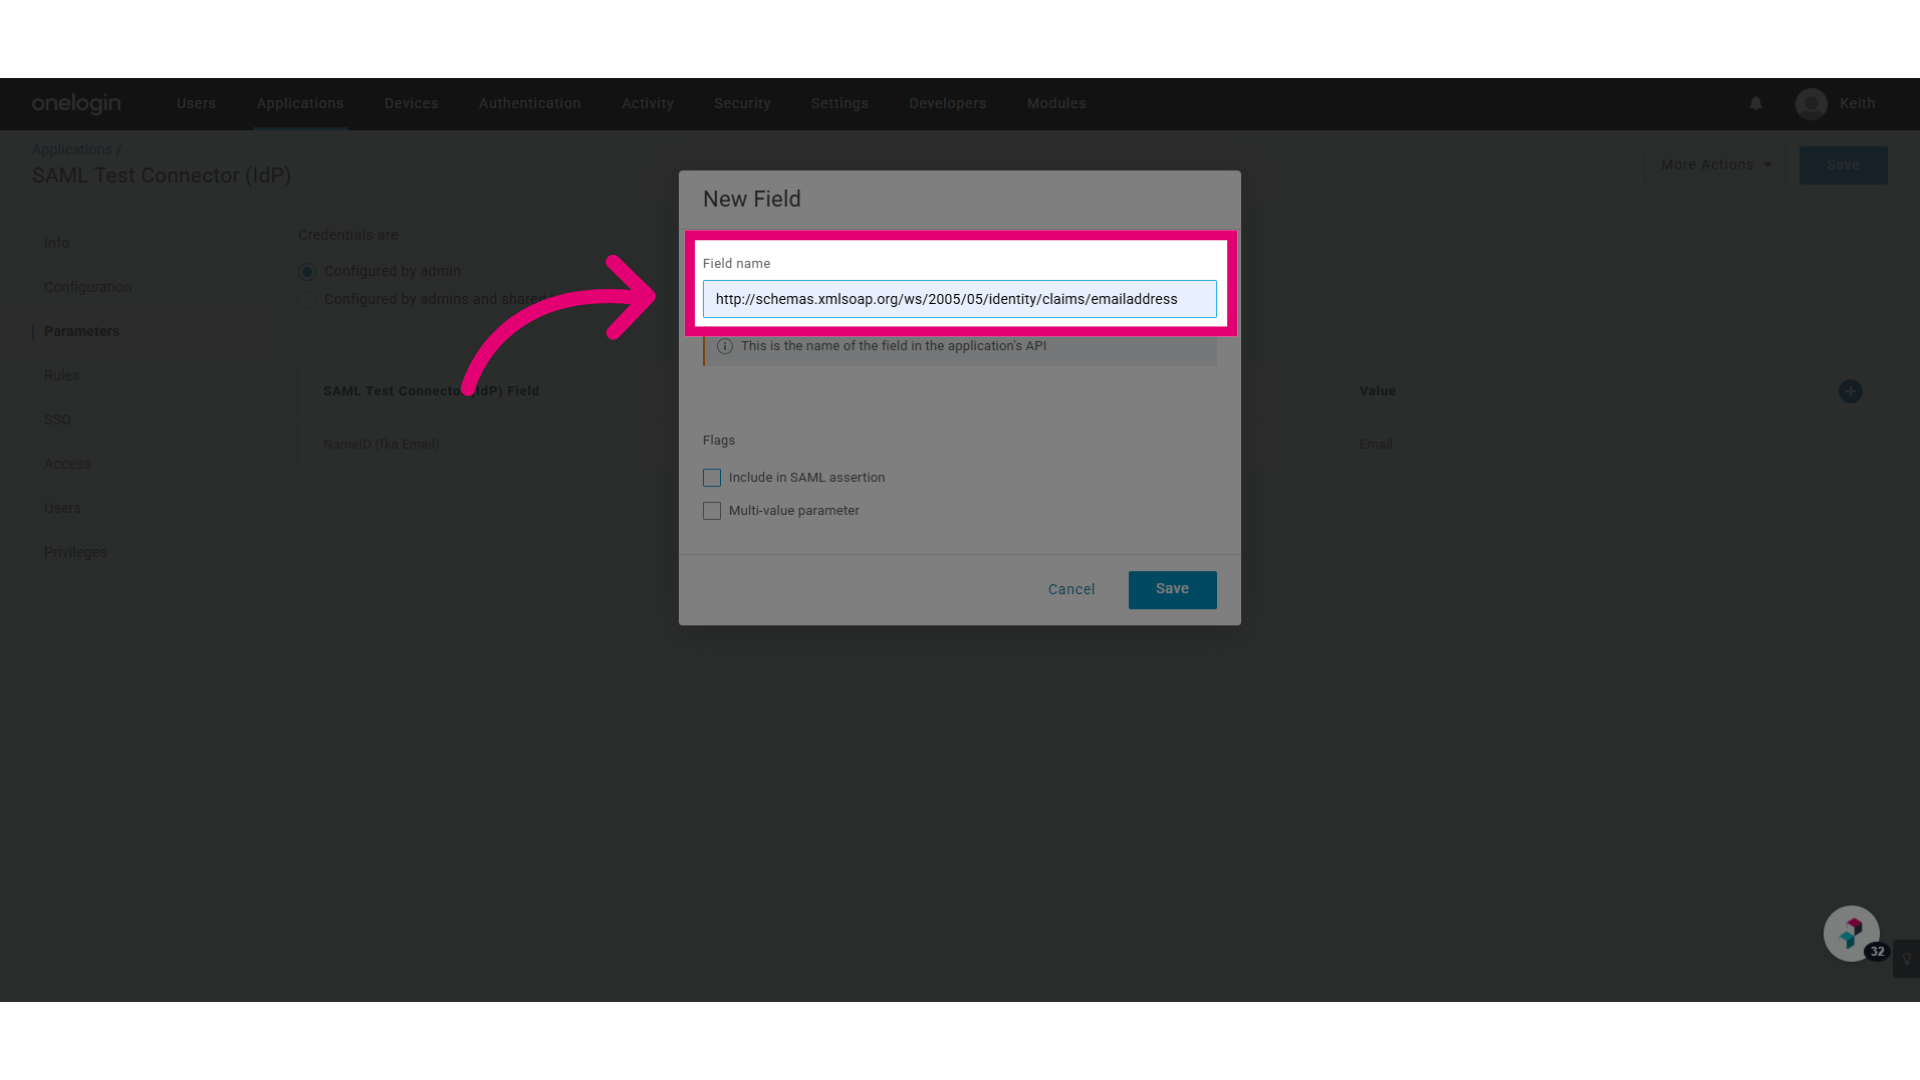The height and width of the screenshot is (1080, 1920).
Task: Click the OneLogin logo
Action: click(x=76, y=104)
